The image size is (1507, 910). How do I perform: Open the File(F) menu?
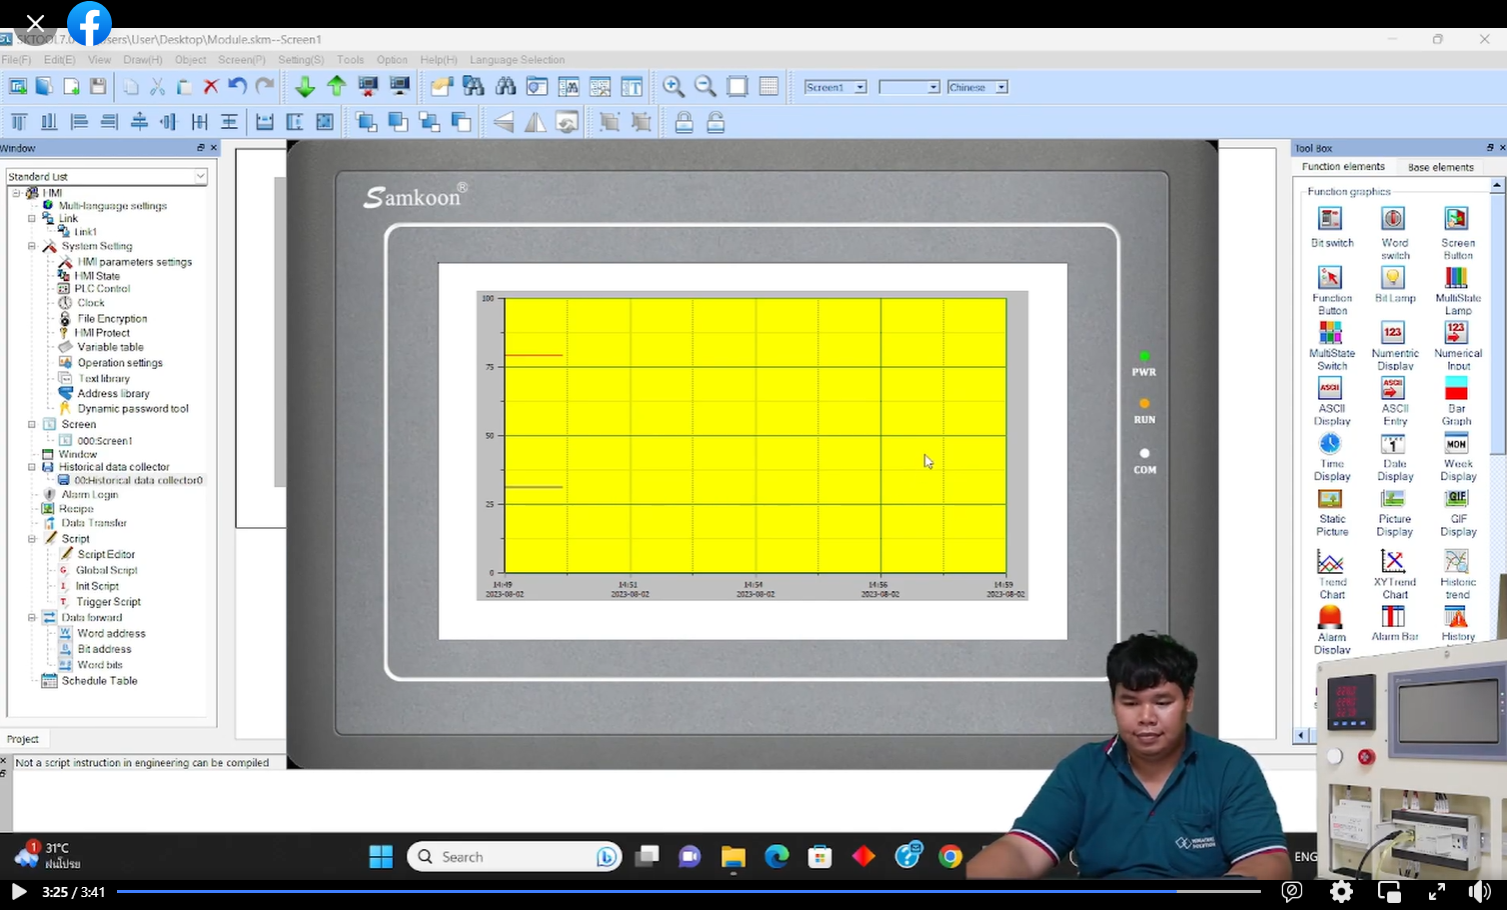coord(16,60)
